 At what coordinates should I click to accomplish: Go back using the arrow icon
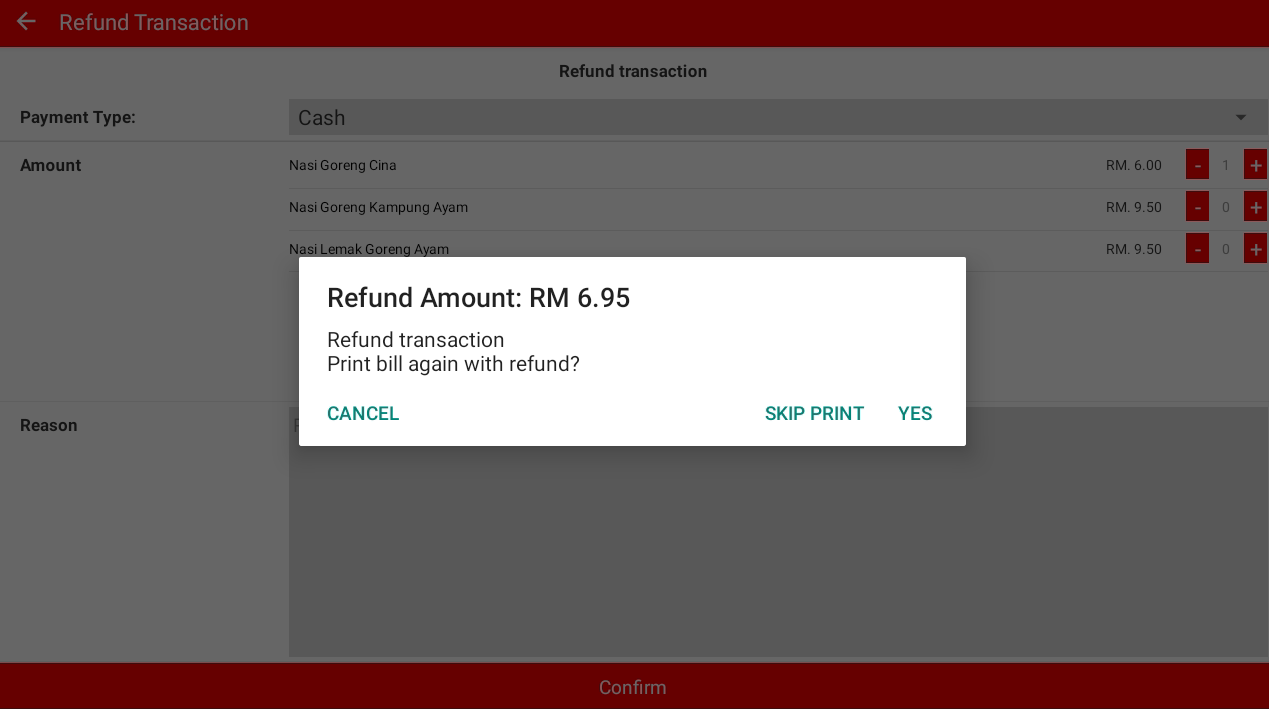click(x=26, y=22)
